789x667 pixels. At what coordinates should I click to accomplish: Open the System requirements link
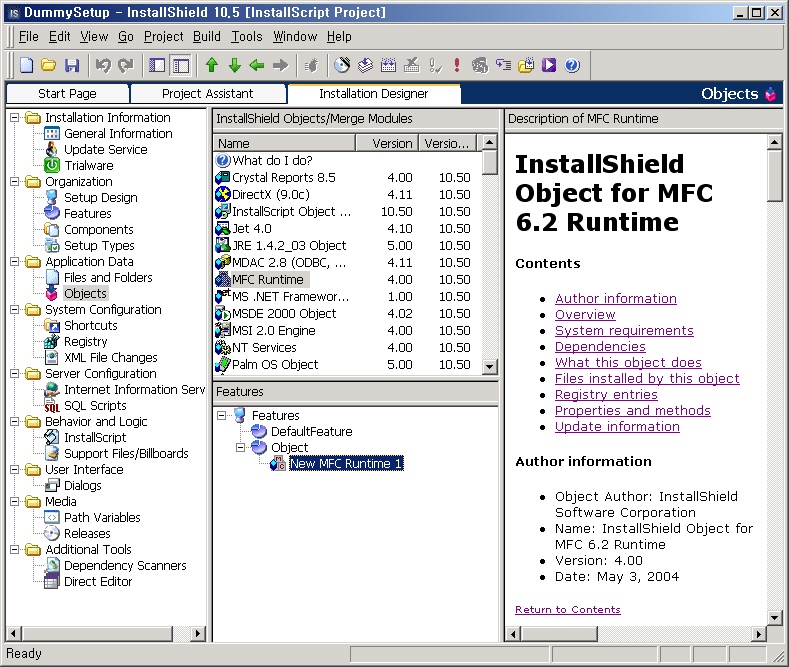[624, 330]
